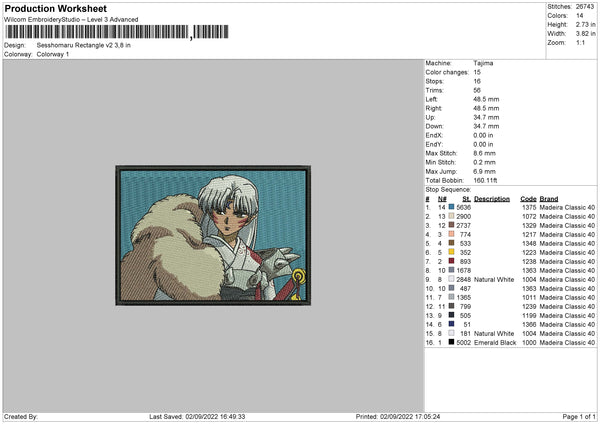Screen dimensions: 600x424
Task: Click the 'Stop Sequence:' heading
Action: 448,189
